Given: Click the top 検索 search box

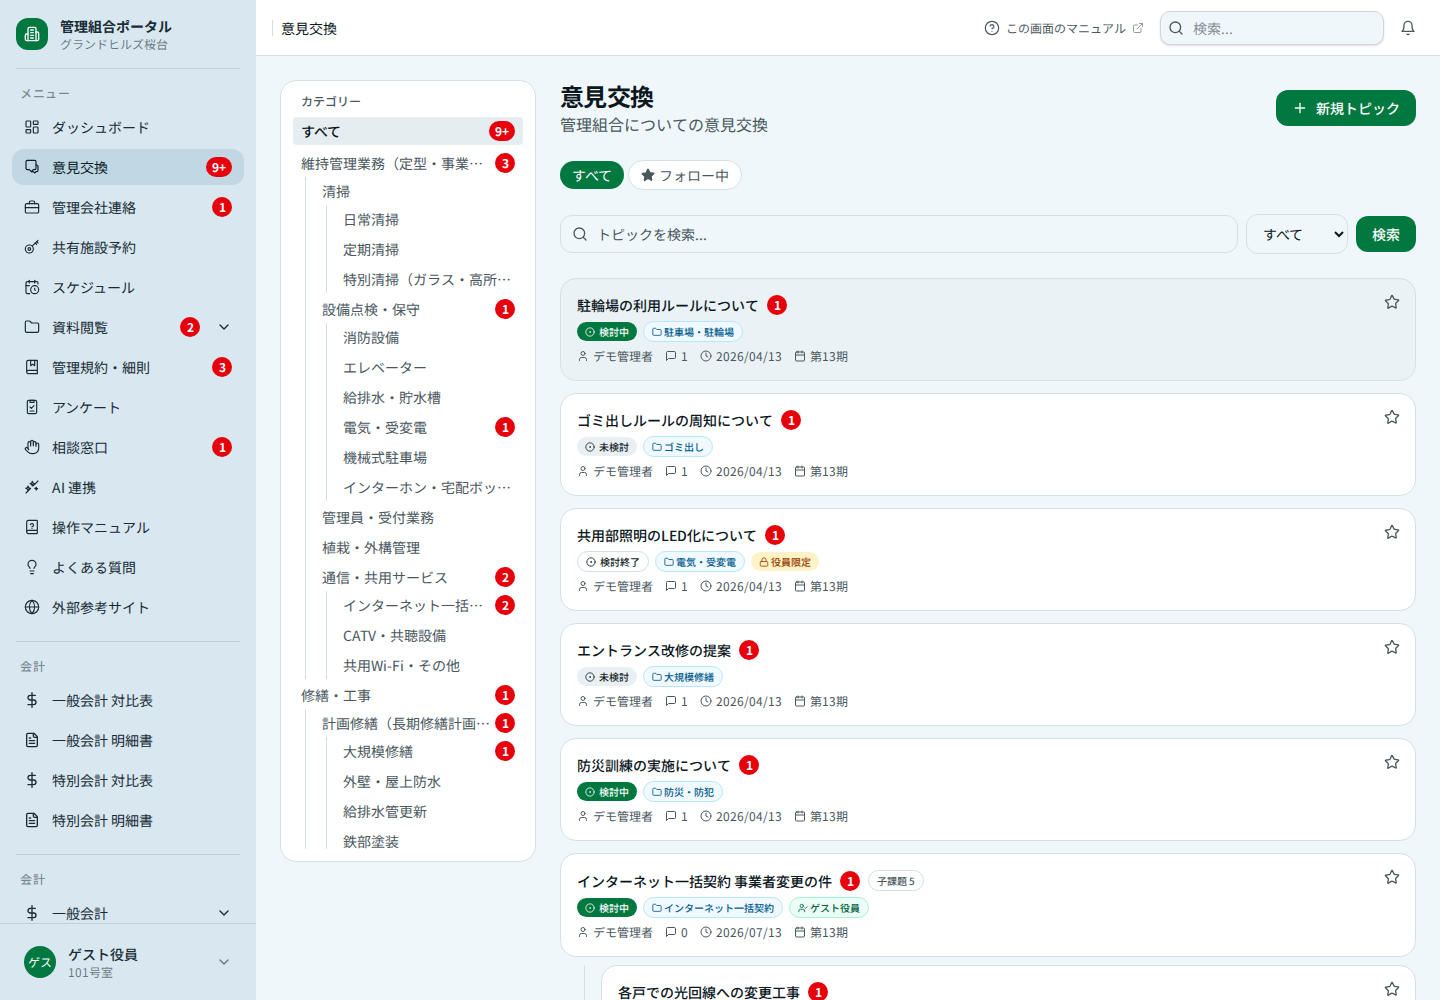Looking at the screenshot, I should coord(1272,28).
